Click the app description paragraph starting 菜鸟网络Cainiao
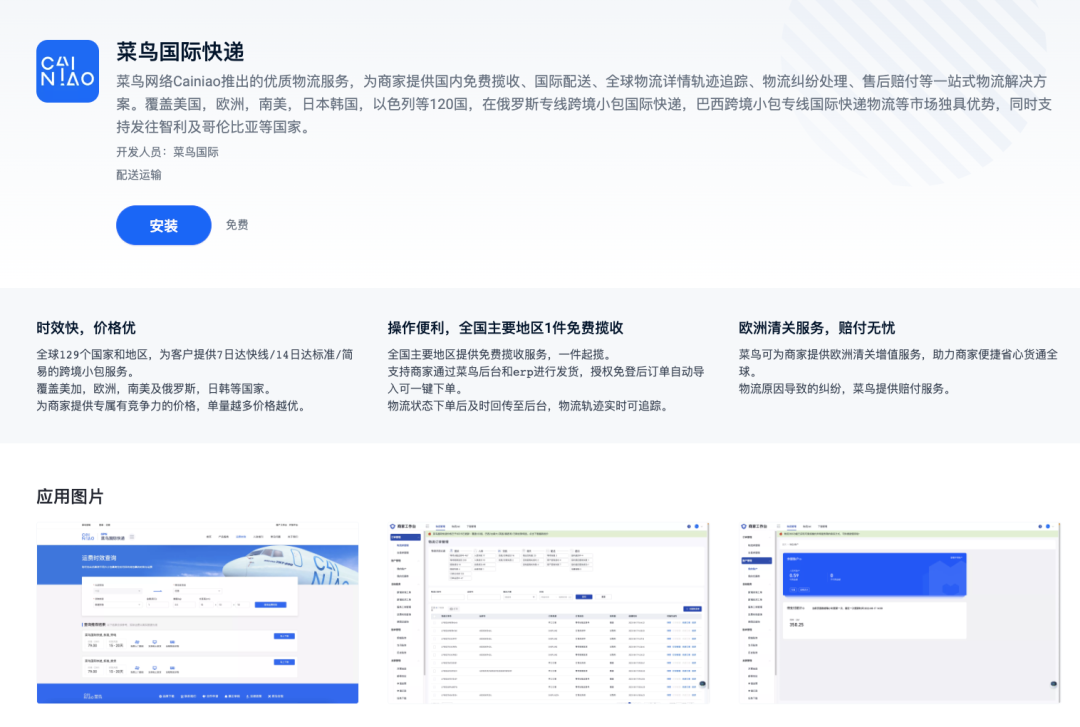 [584, 104]
